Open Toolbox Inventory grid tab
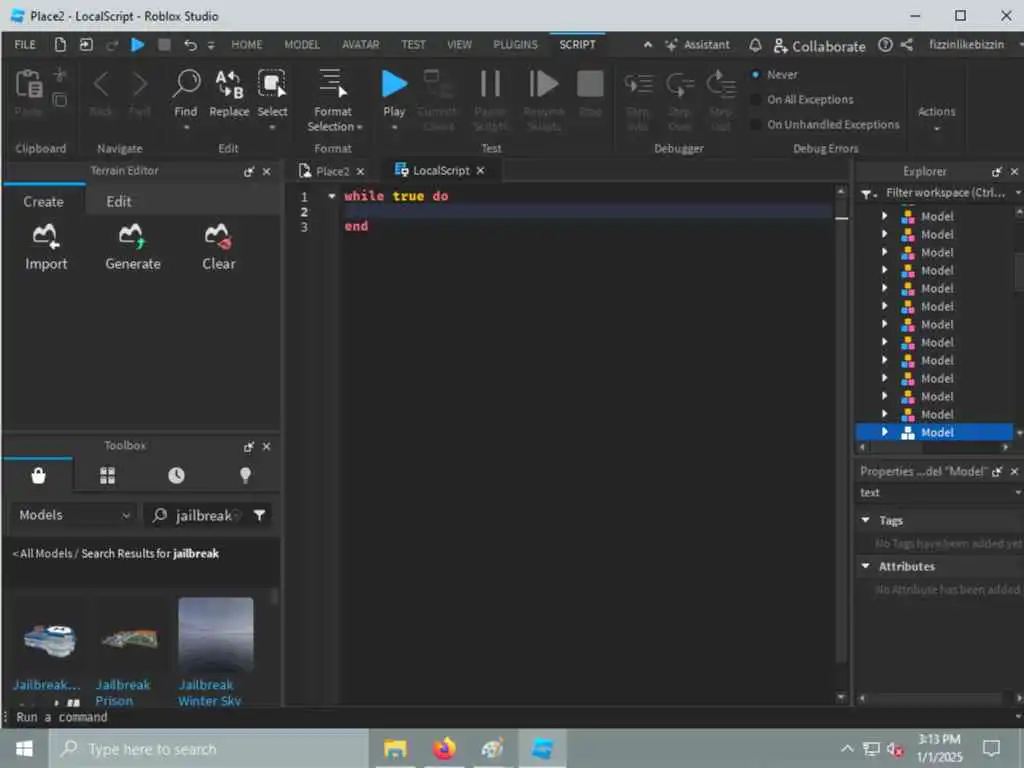Viewport: 1024px width, 768px height. [x=108, y=475]
